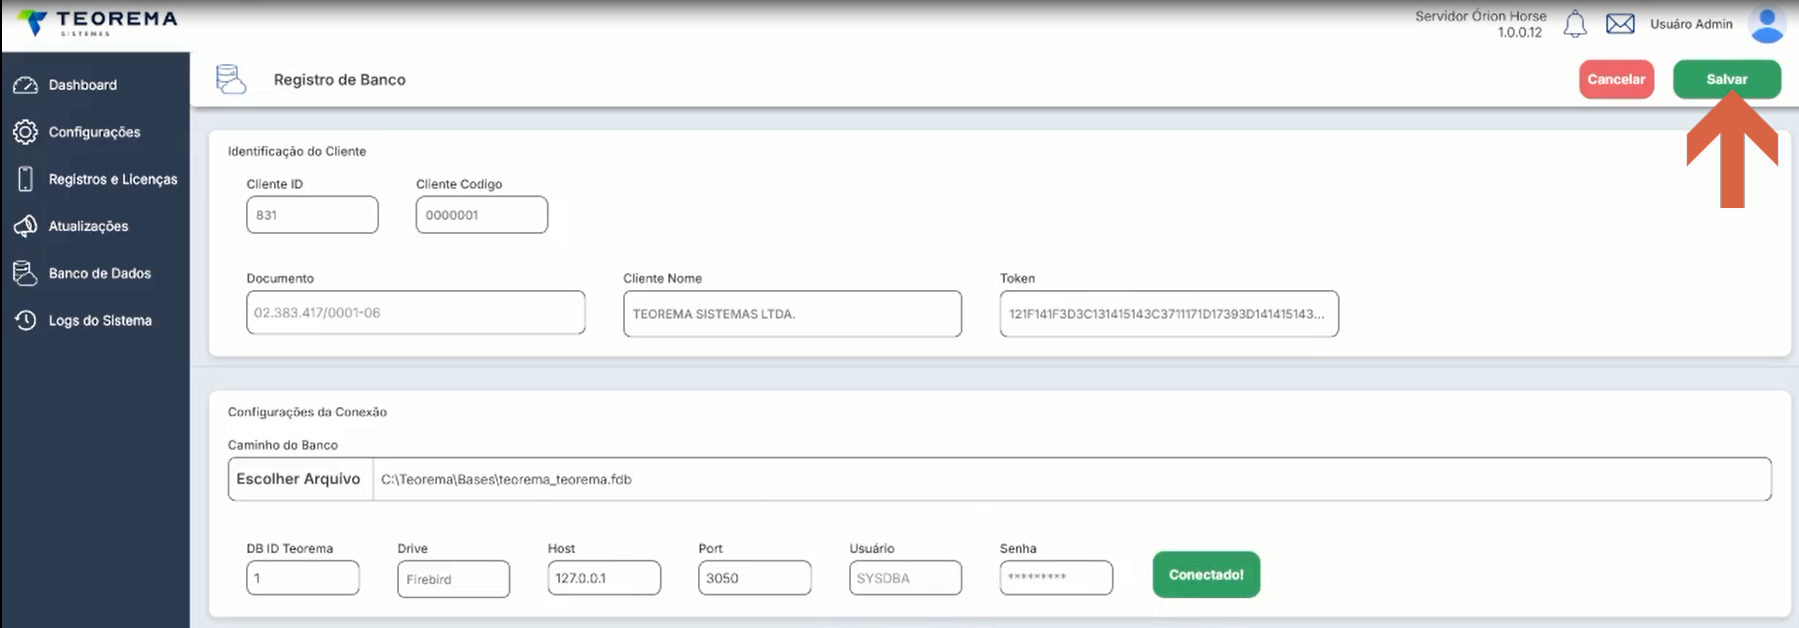The height and width of the screenshot is (628, 1799).
Task: Click the Configurações da Conexão heading
Action: coord(307,412)
